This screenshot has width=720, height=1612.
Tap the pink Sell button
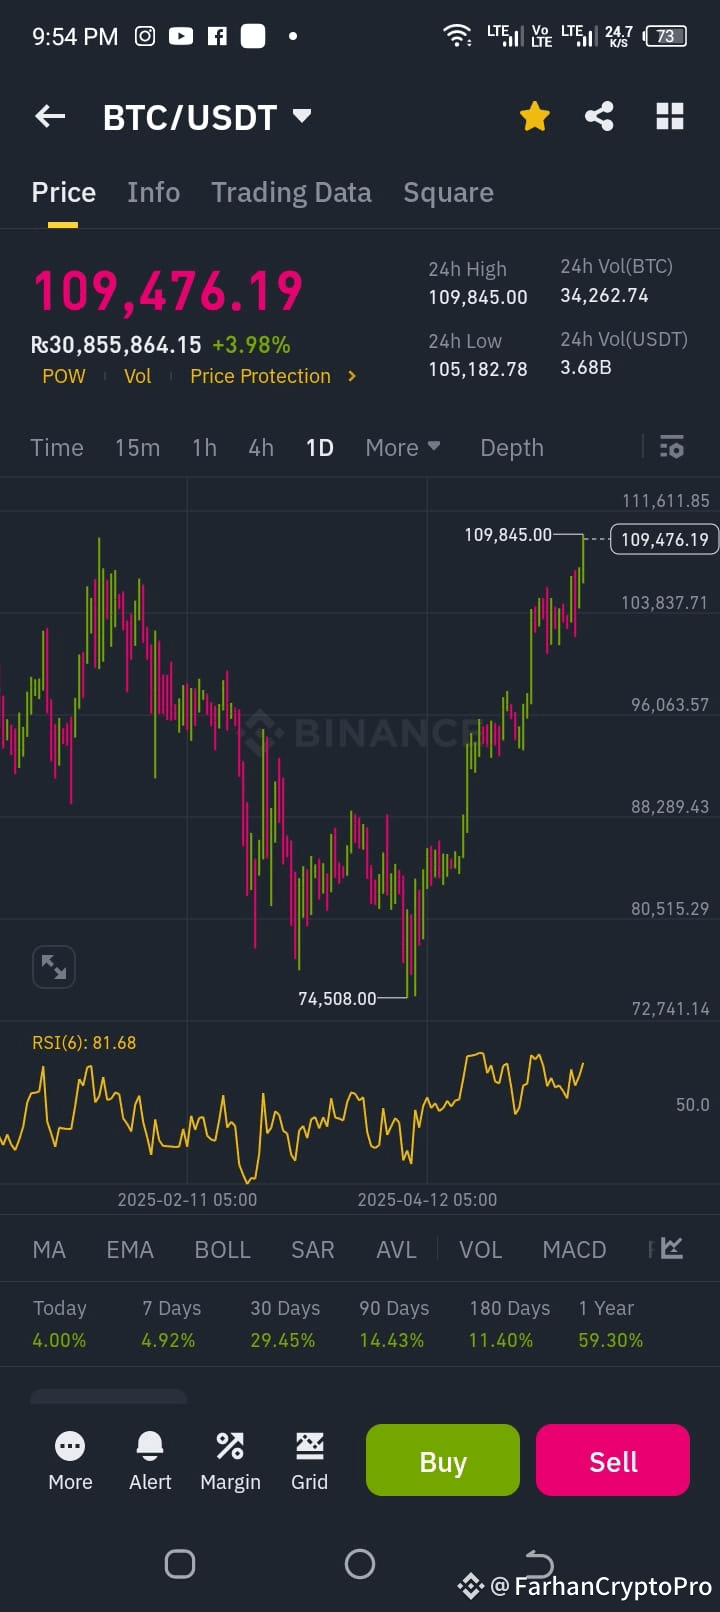[x=613, y=1460]
